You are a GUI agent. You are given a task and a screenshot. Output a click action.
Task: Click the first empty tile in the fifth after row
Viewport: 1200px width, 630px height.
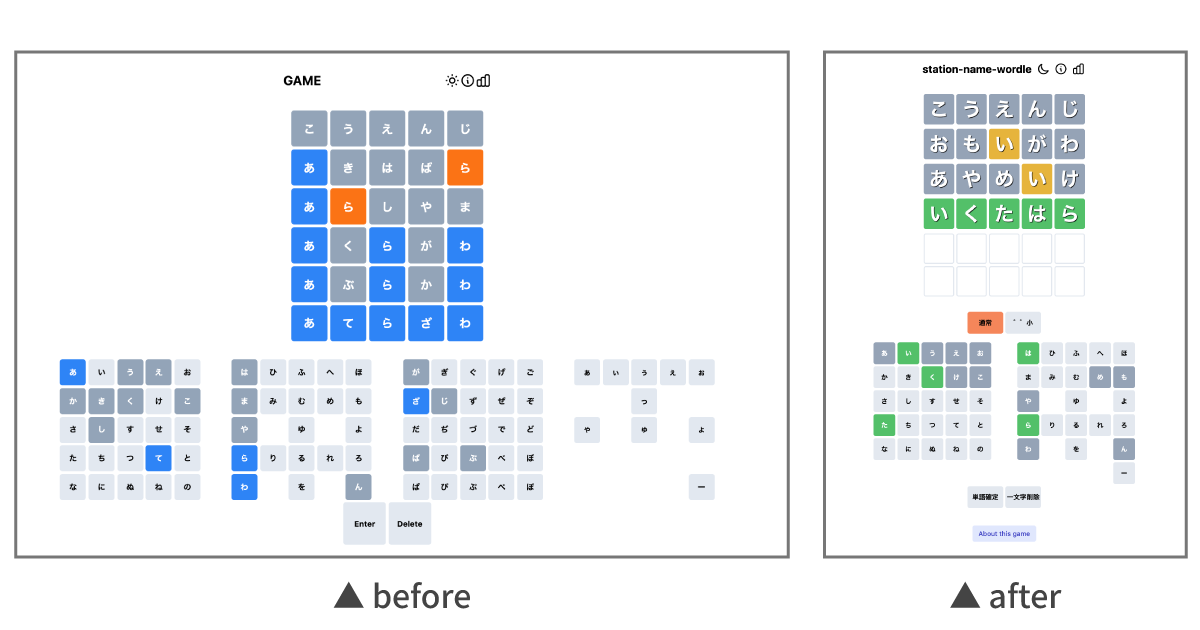[x=939, y=248]
